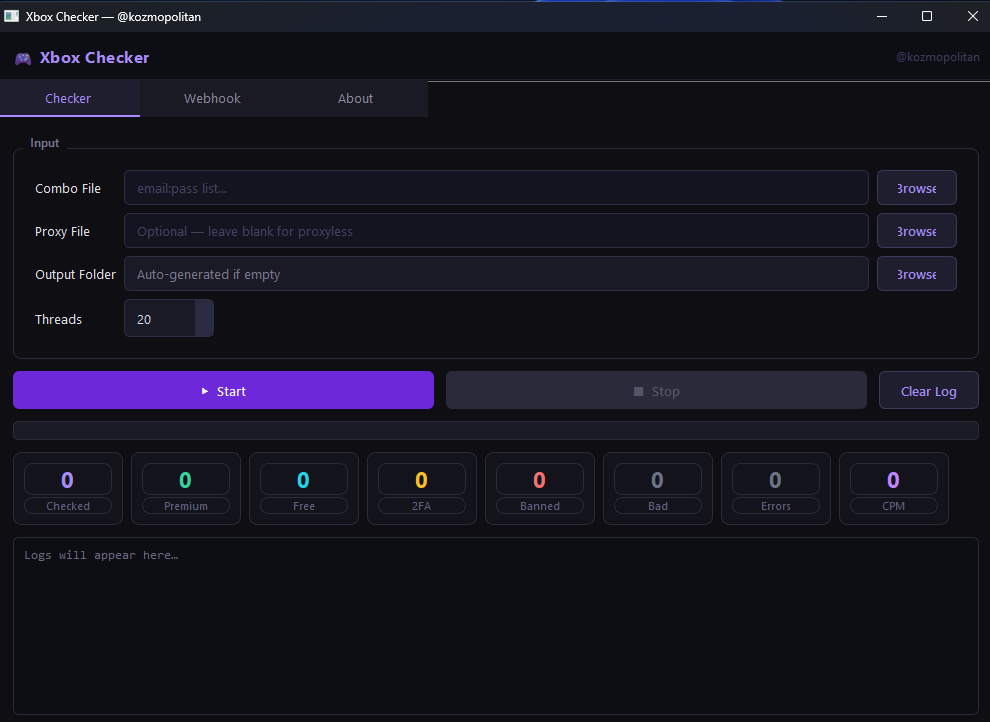Browse for a Proxy File

tap(917, 230)
